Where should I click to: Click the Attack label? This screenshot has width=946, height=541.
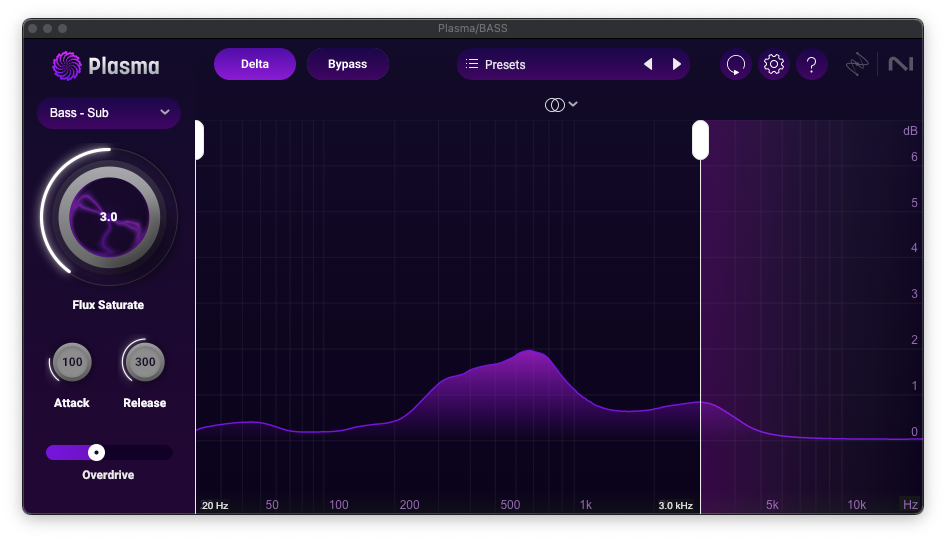click(x=71, y=403)
